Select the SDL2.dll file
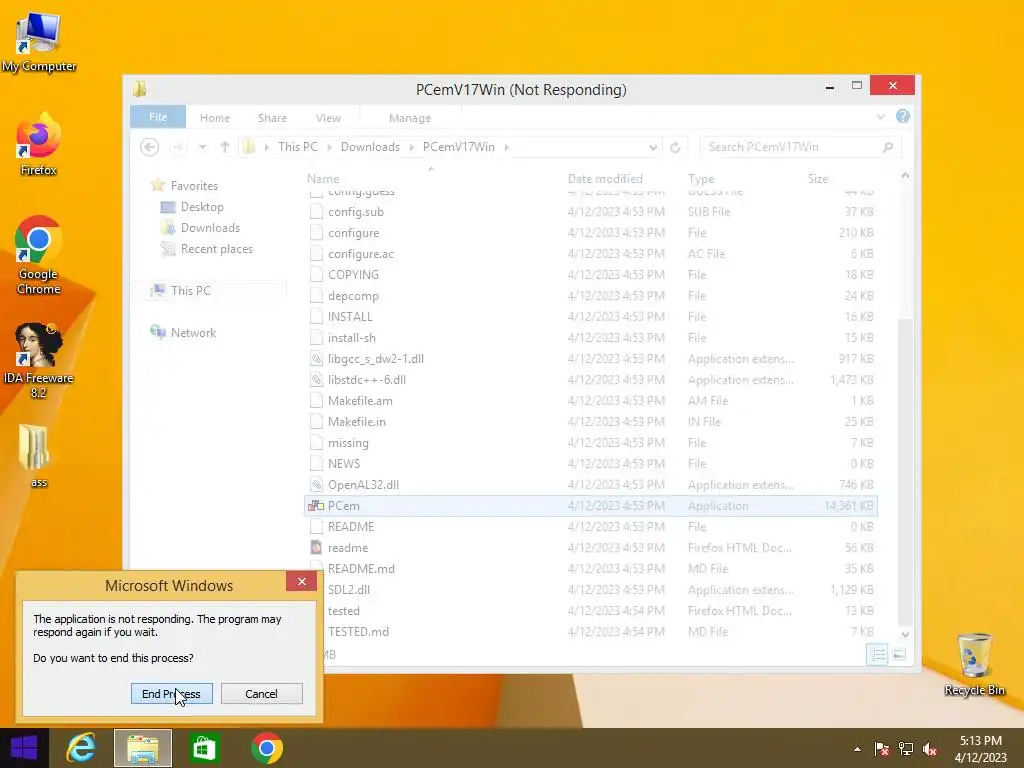The width and height of the screenshot is (1024, 768). (x=590, y=589)
